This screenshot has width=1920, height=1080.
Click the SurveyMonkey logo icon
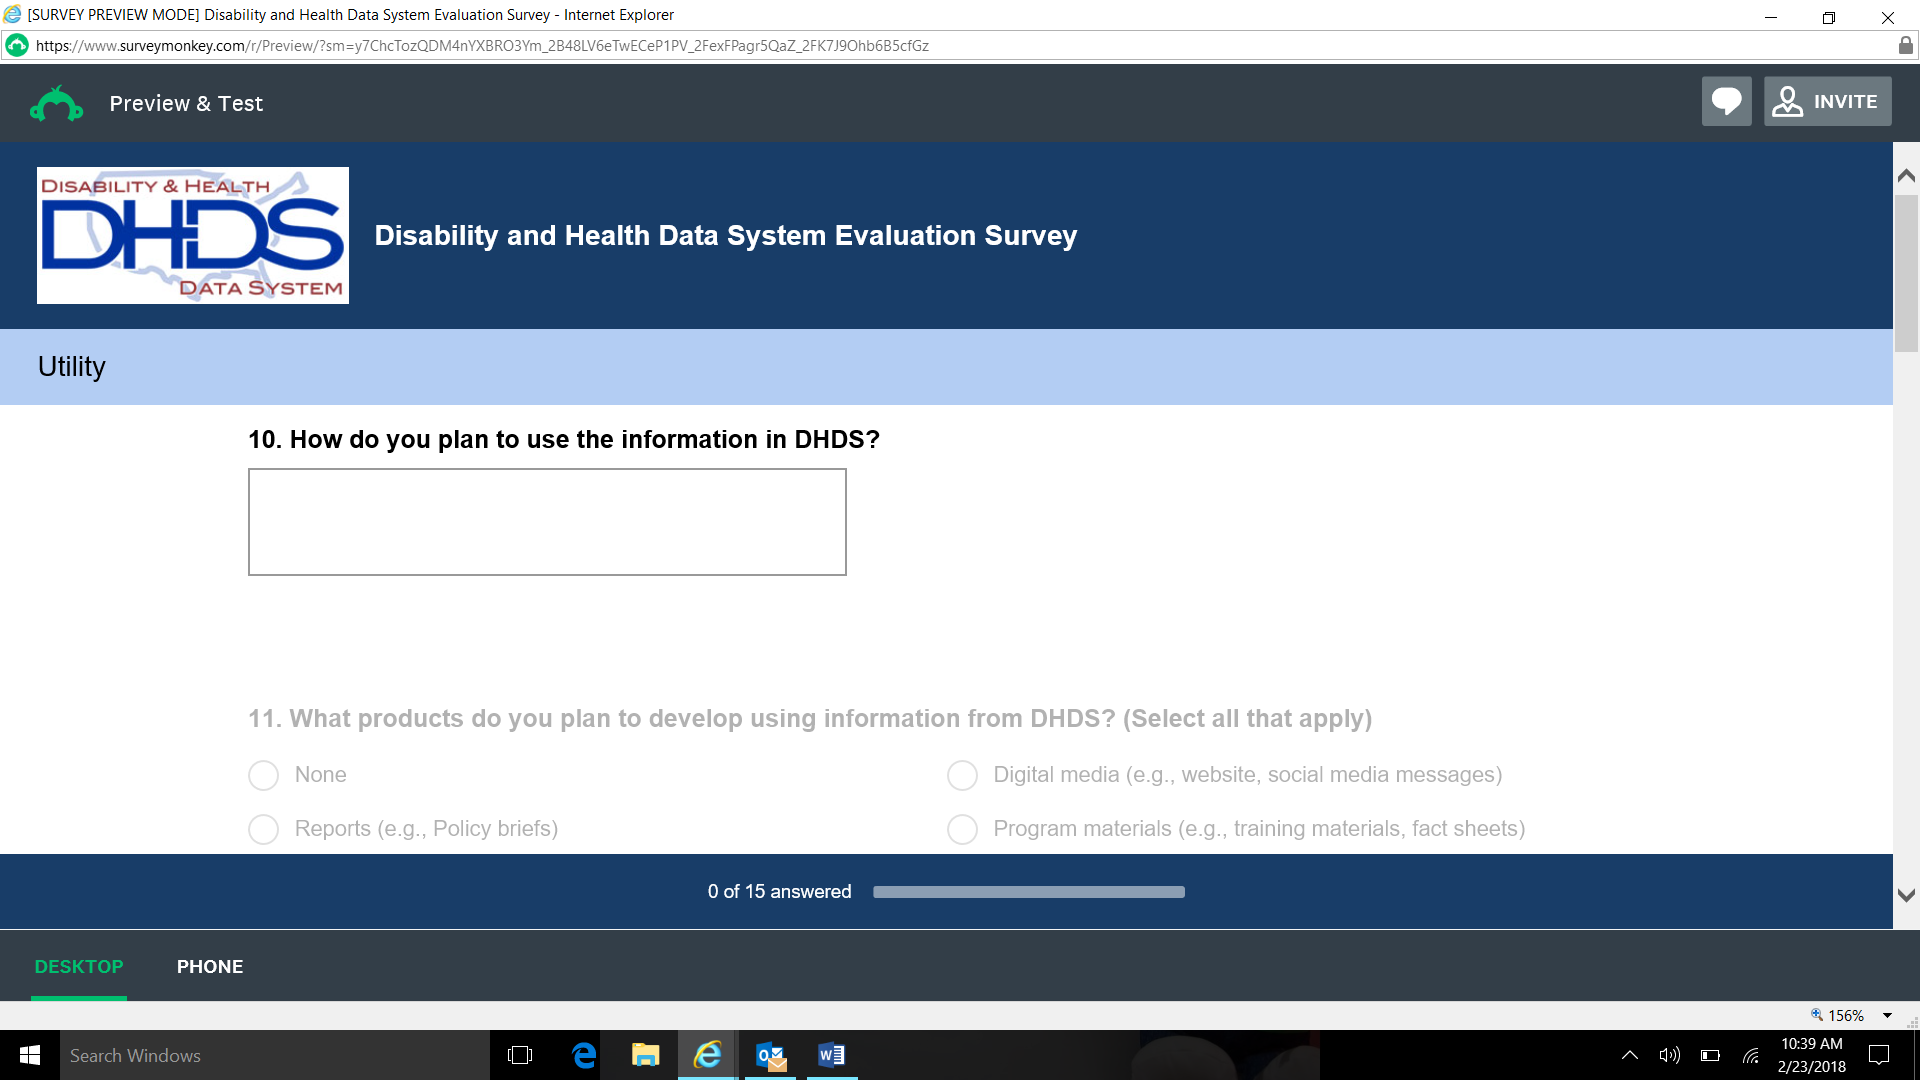click(x=56, y=104)
